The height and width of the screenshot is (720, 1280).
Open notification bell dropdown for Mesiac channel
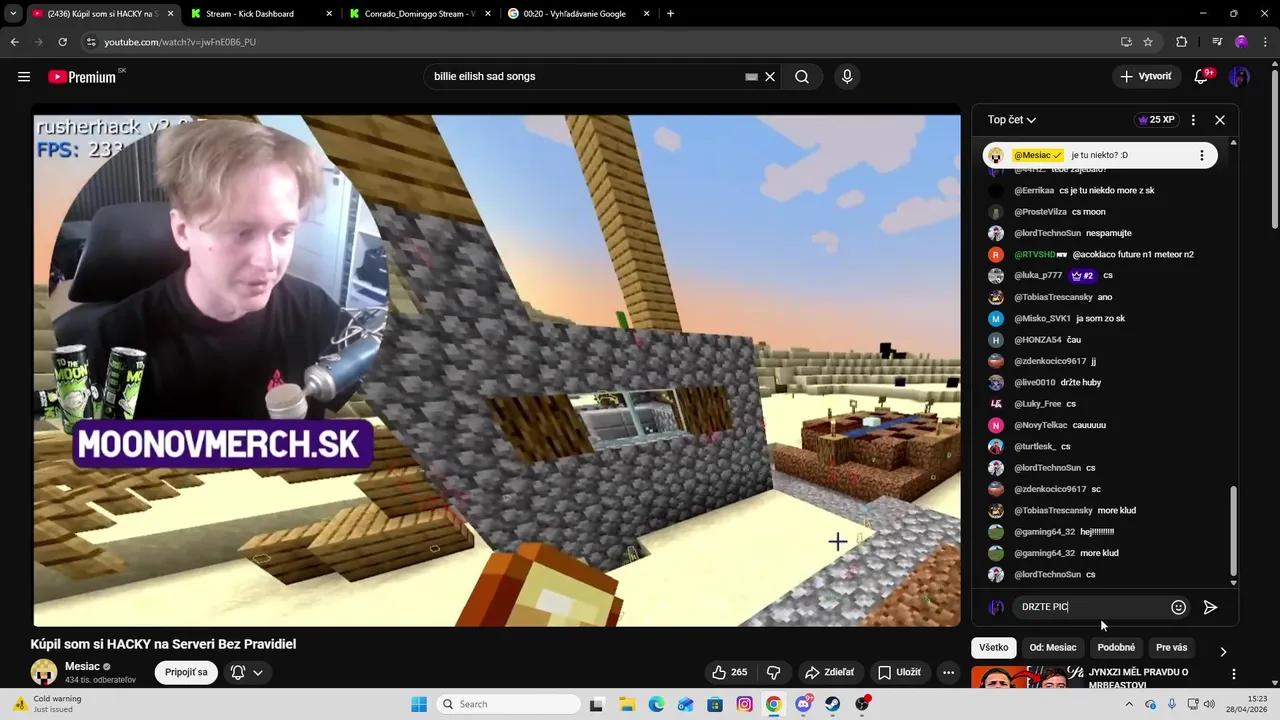[x=246, y=672]
